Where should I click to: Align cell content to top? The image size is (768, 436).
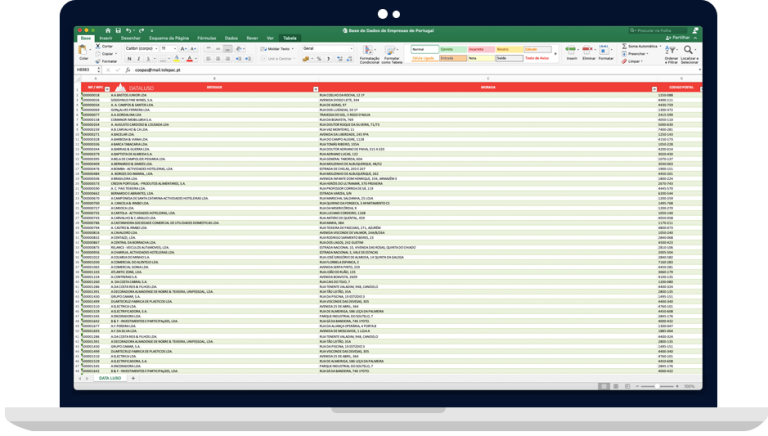point(208,49)
